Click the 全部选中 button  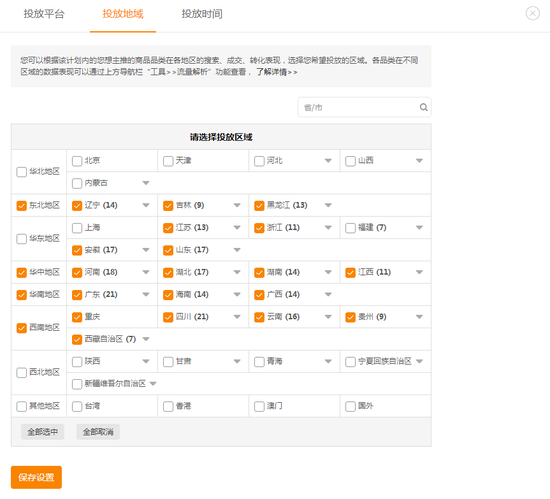click(42, 432)
